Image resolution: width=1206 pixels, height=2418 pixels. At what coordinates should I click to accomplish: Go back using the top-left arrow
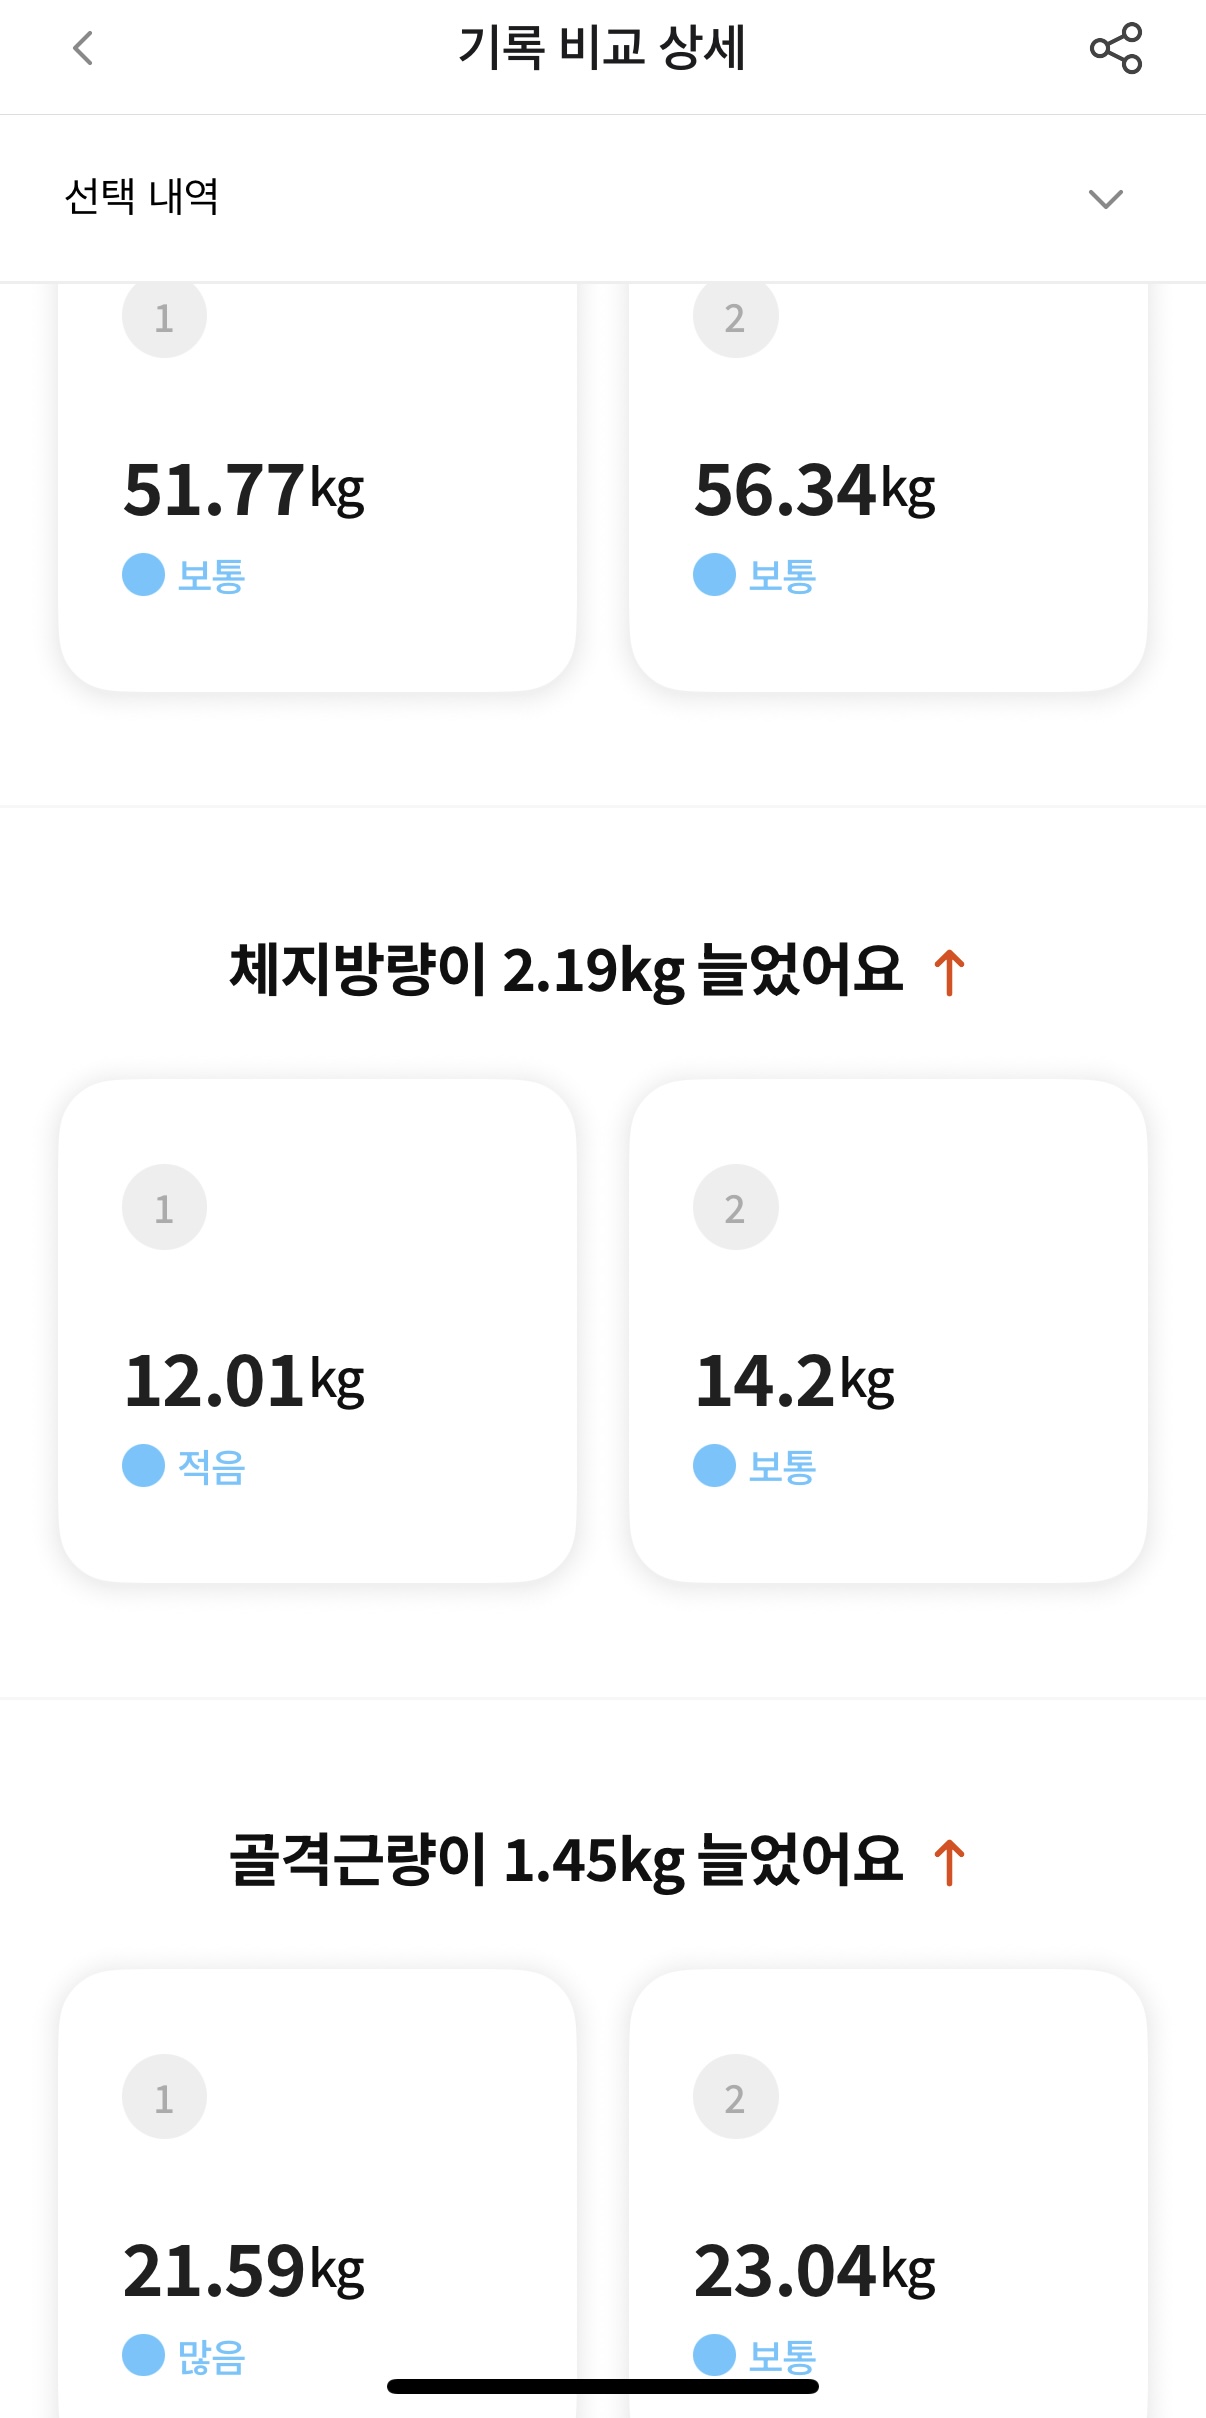pos(84,48)
